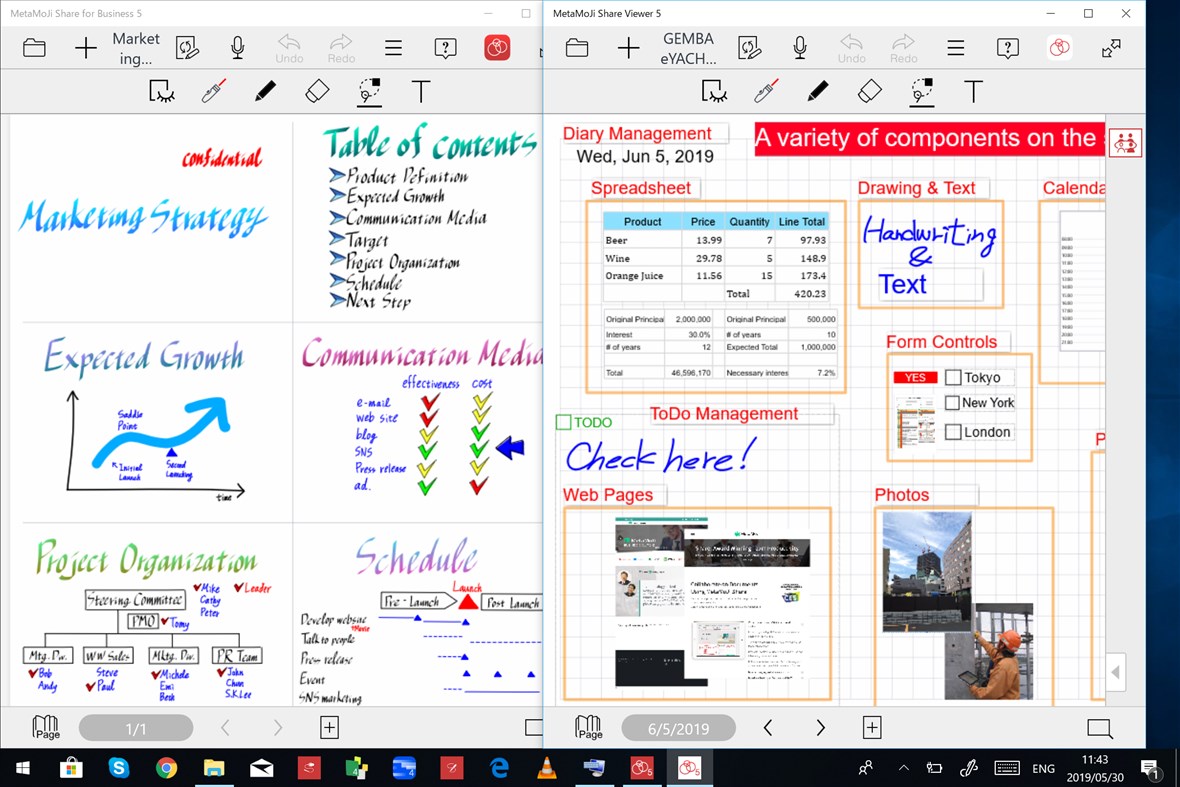Open the Help question mark

tap(1007, 47)
